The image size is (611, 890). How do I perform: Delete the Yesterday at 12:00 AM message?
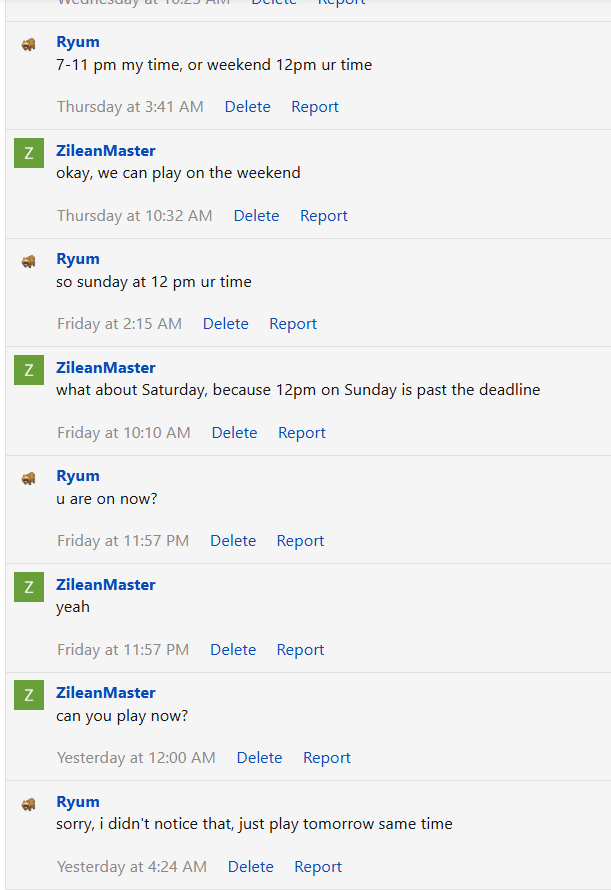click(260, 758)
